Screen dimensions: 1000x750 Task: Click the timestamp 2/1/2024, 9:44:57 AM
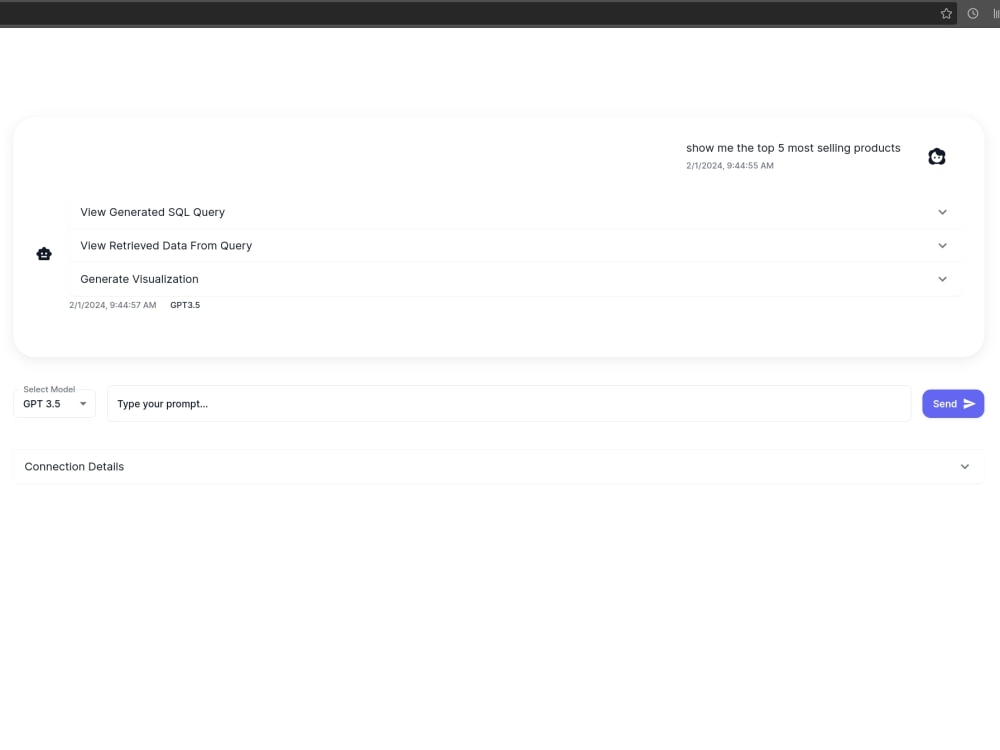[x=112, y=305]
